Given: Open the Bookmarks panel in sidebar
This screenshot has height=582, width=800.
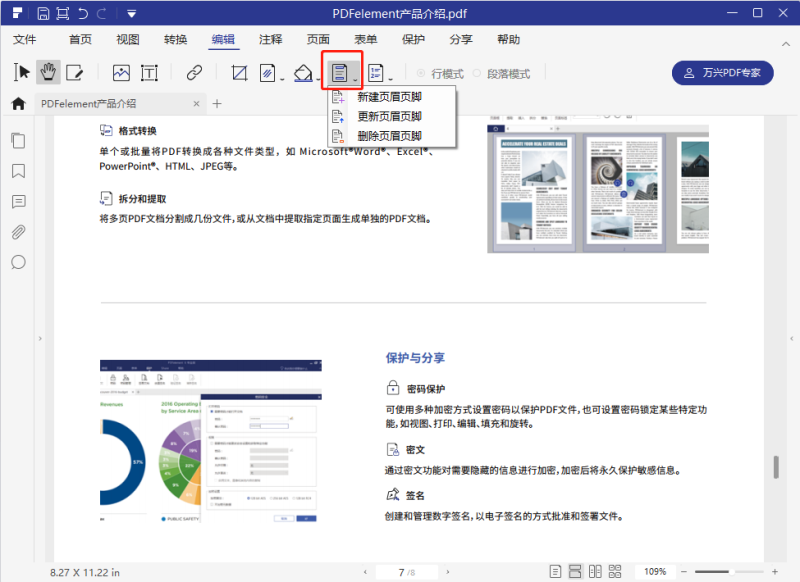Looking at the screenshot, I should [17, 170].
